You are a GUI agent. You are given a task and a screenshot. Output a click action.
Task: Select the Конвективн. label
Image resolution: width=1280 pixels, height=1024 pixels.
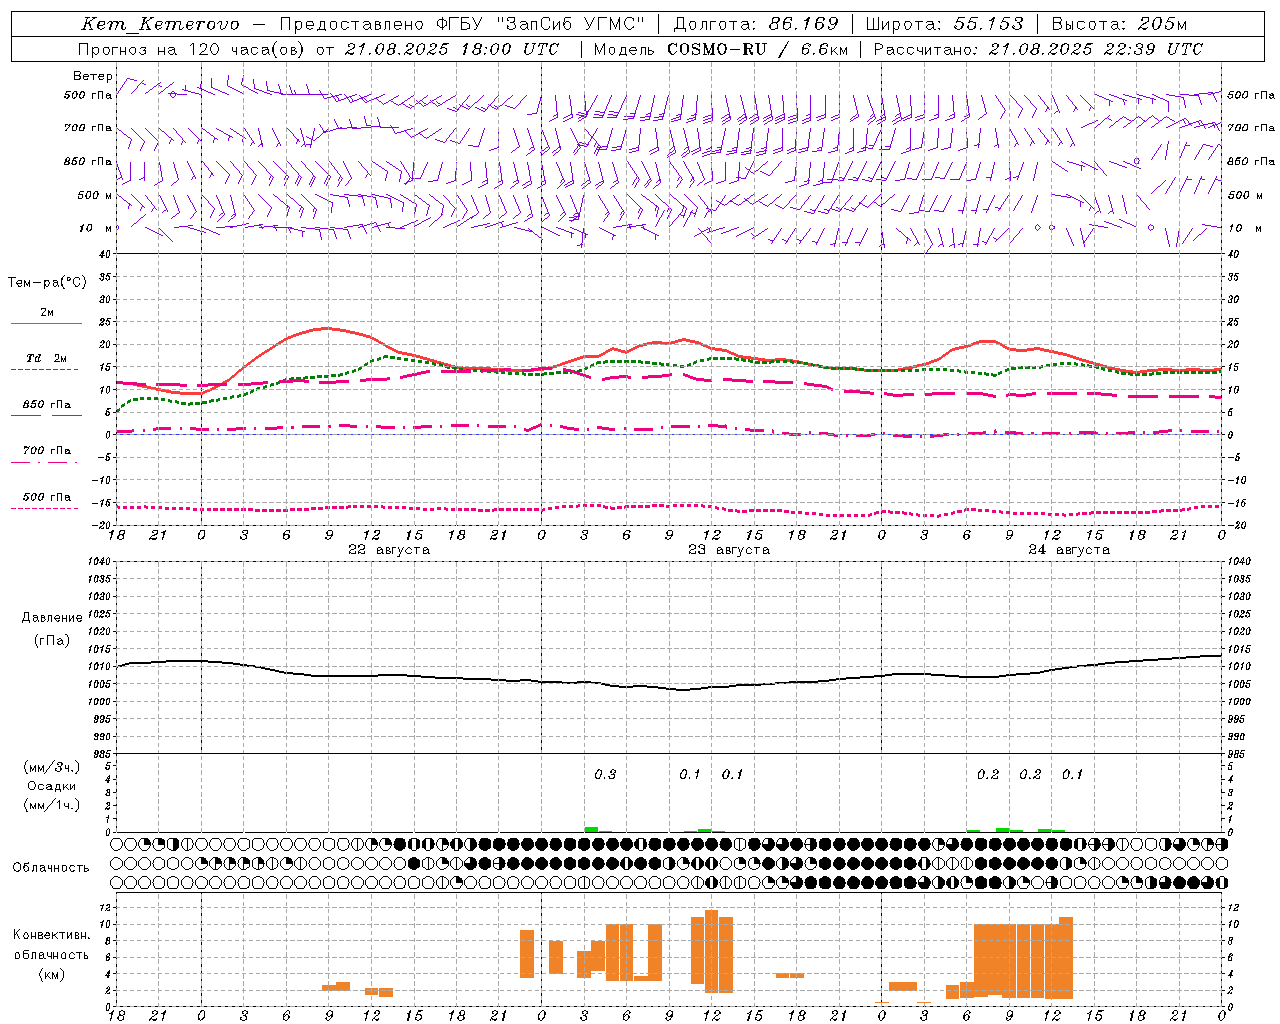click(x=52, y=935)
